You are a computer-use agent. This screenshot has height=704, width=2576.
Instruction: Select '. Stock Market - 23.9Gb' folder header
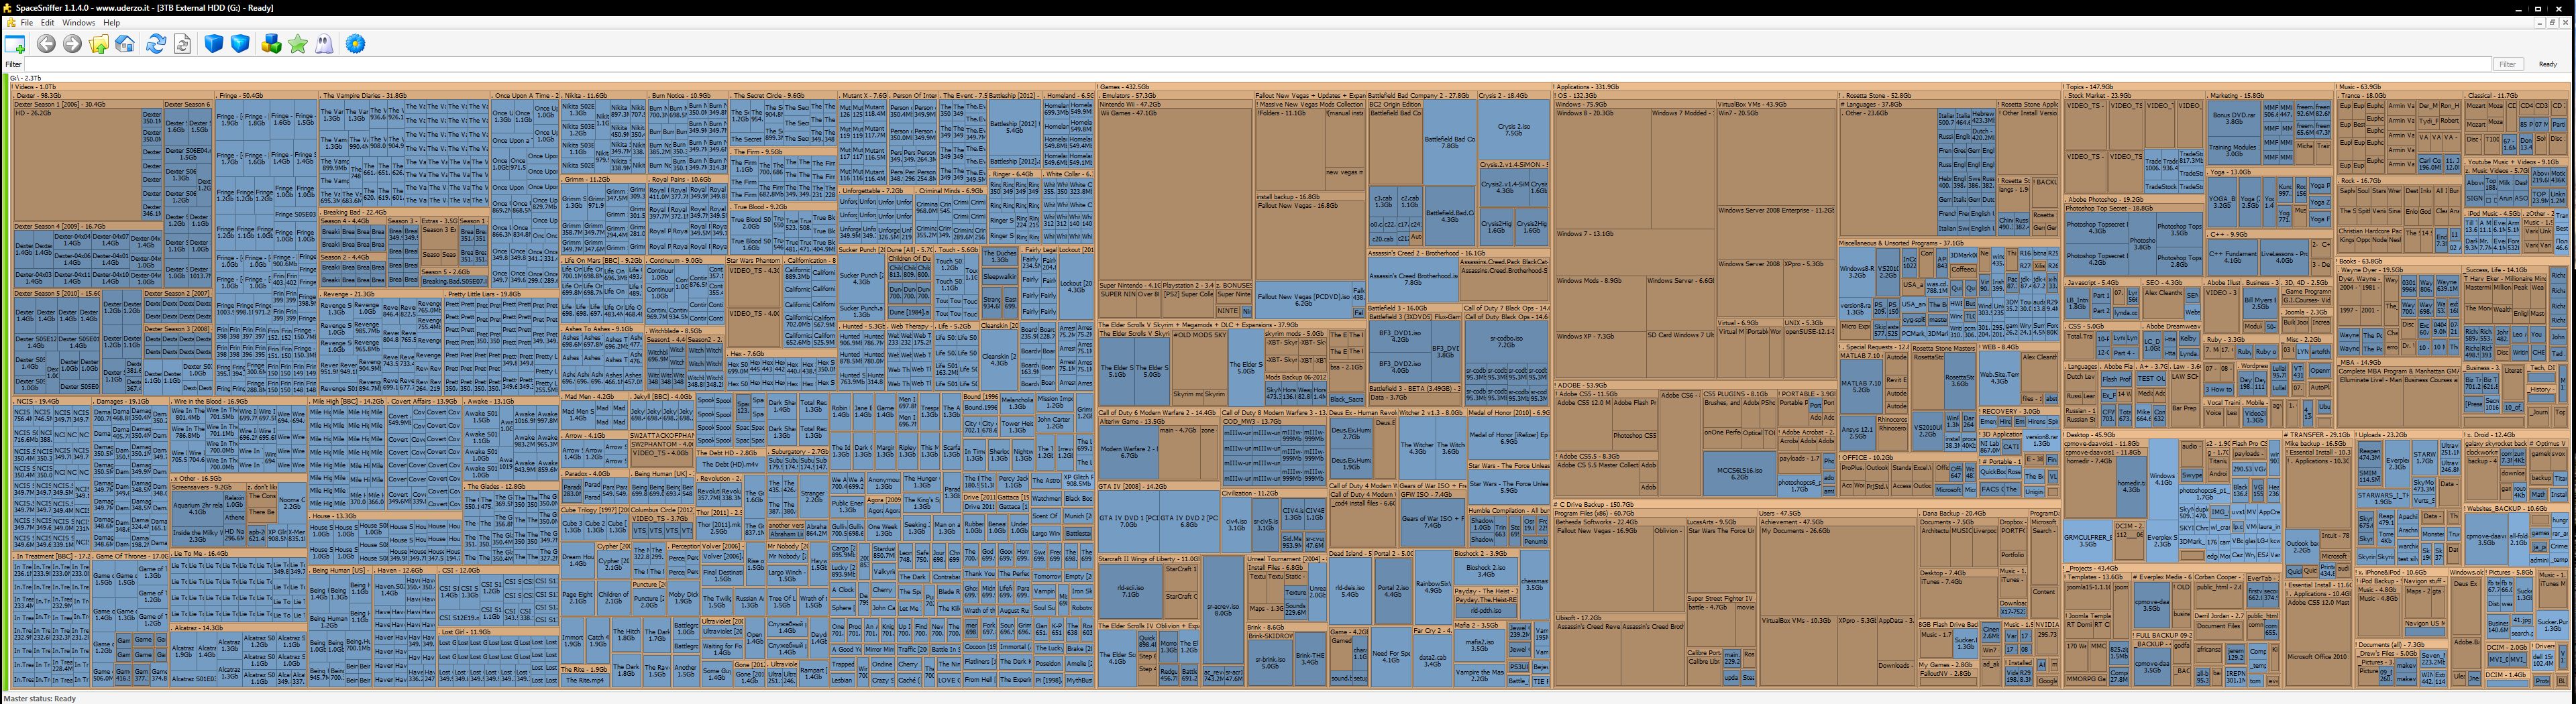pyautogui.click(x=2134, y=96)
